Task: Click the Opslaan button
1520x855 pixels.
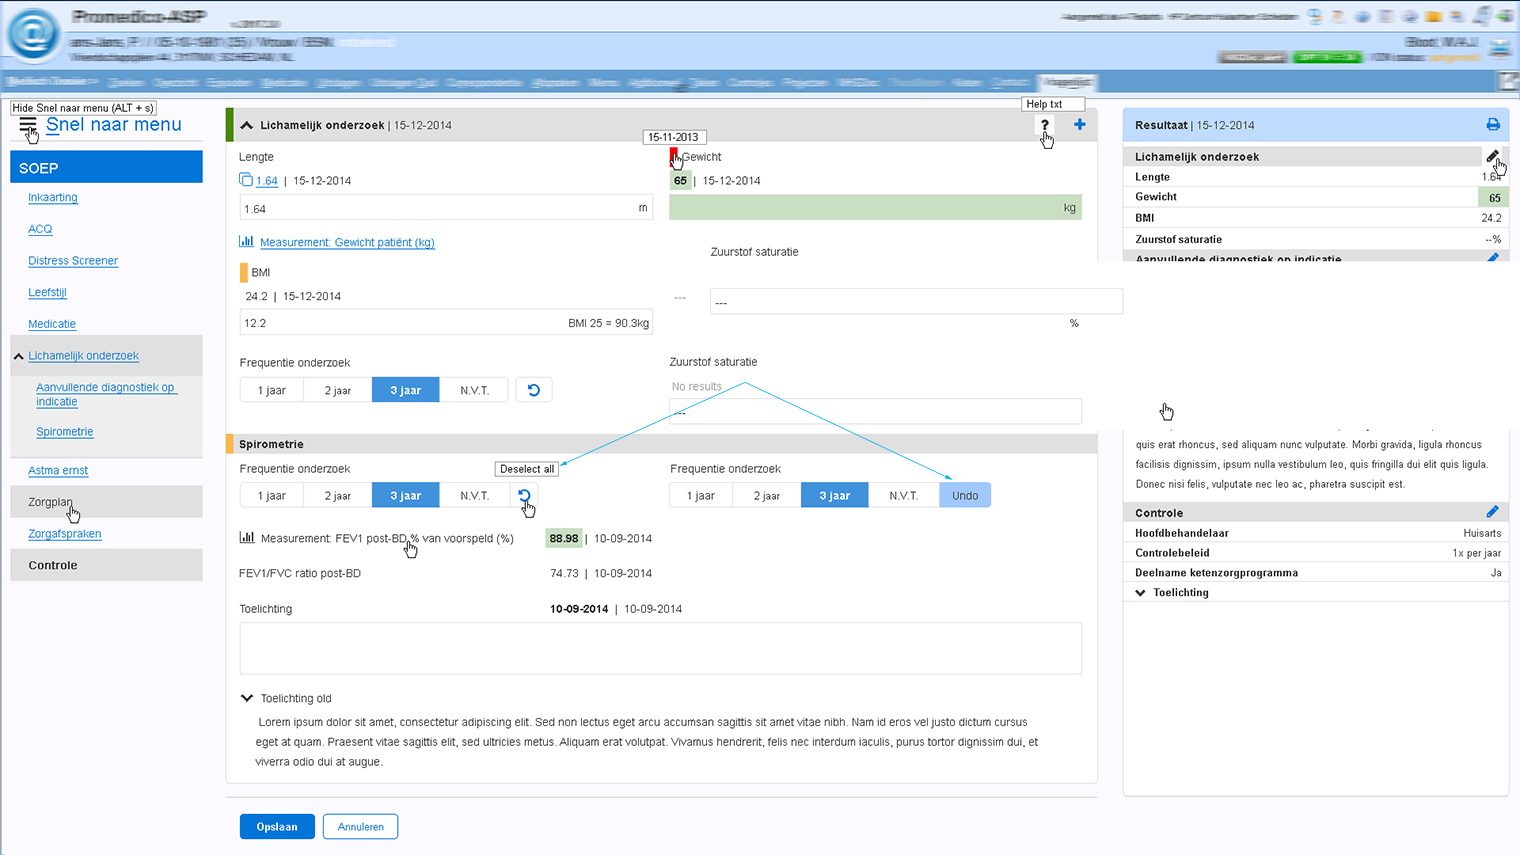Action: 277,827
